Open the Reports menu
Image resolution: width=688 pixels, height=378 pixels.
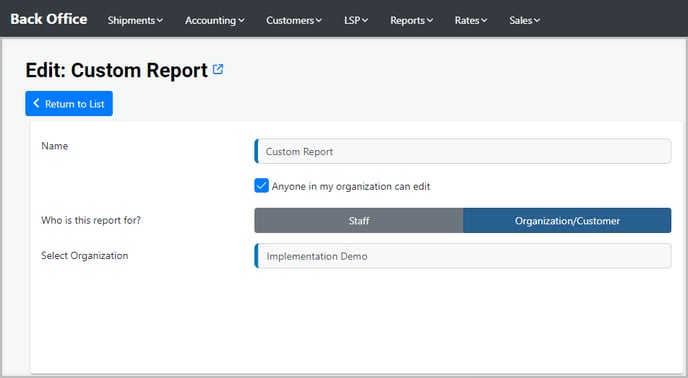412,20
